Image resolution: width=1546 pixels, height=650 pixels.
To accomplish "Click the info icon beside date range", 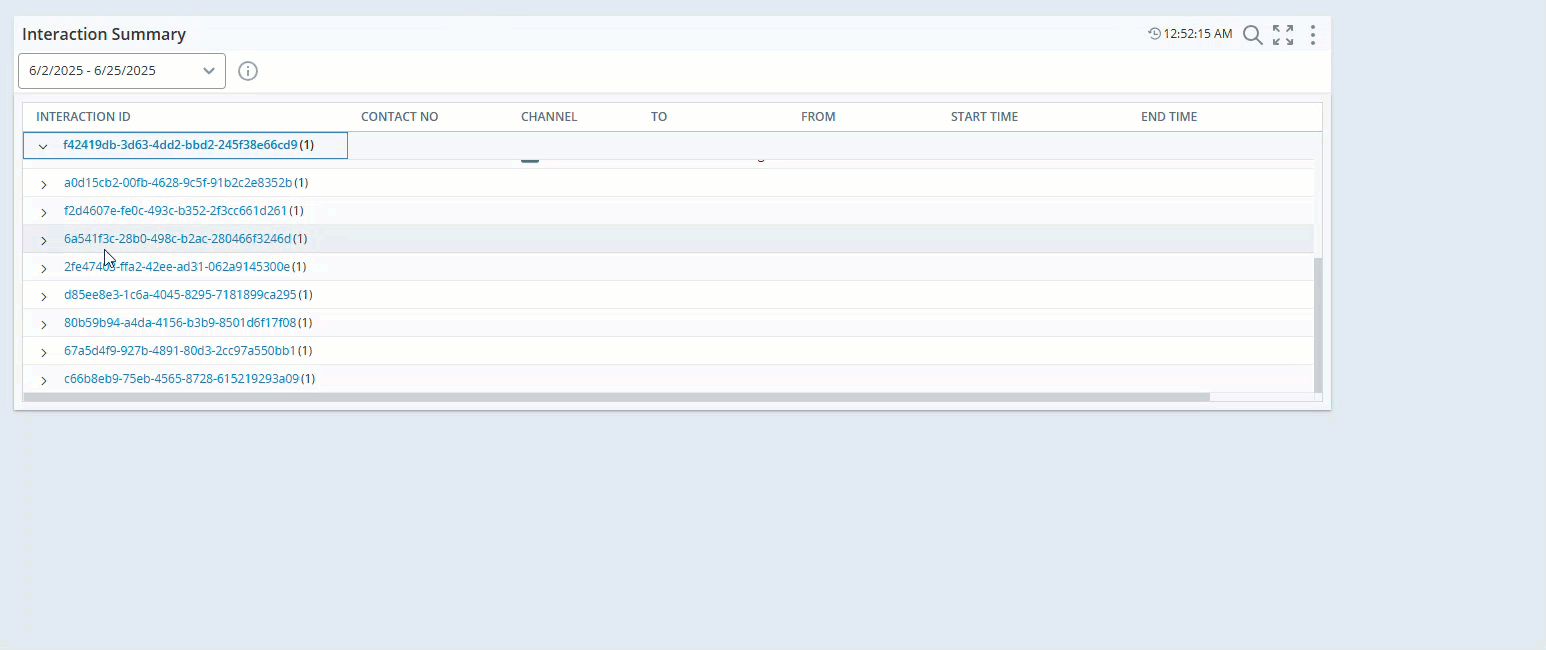I will [248, 71].
